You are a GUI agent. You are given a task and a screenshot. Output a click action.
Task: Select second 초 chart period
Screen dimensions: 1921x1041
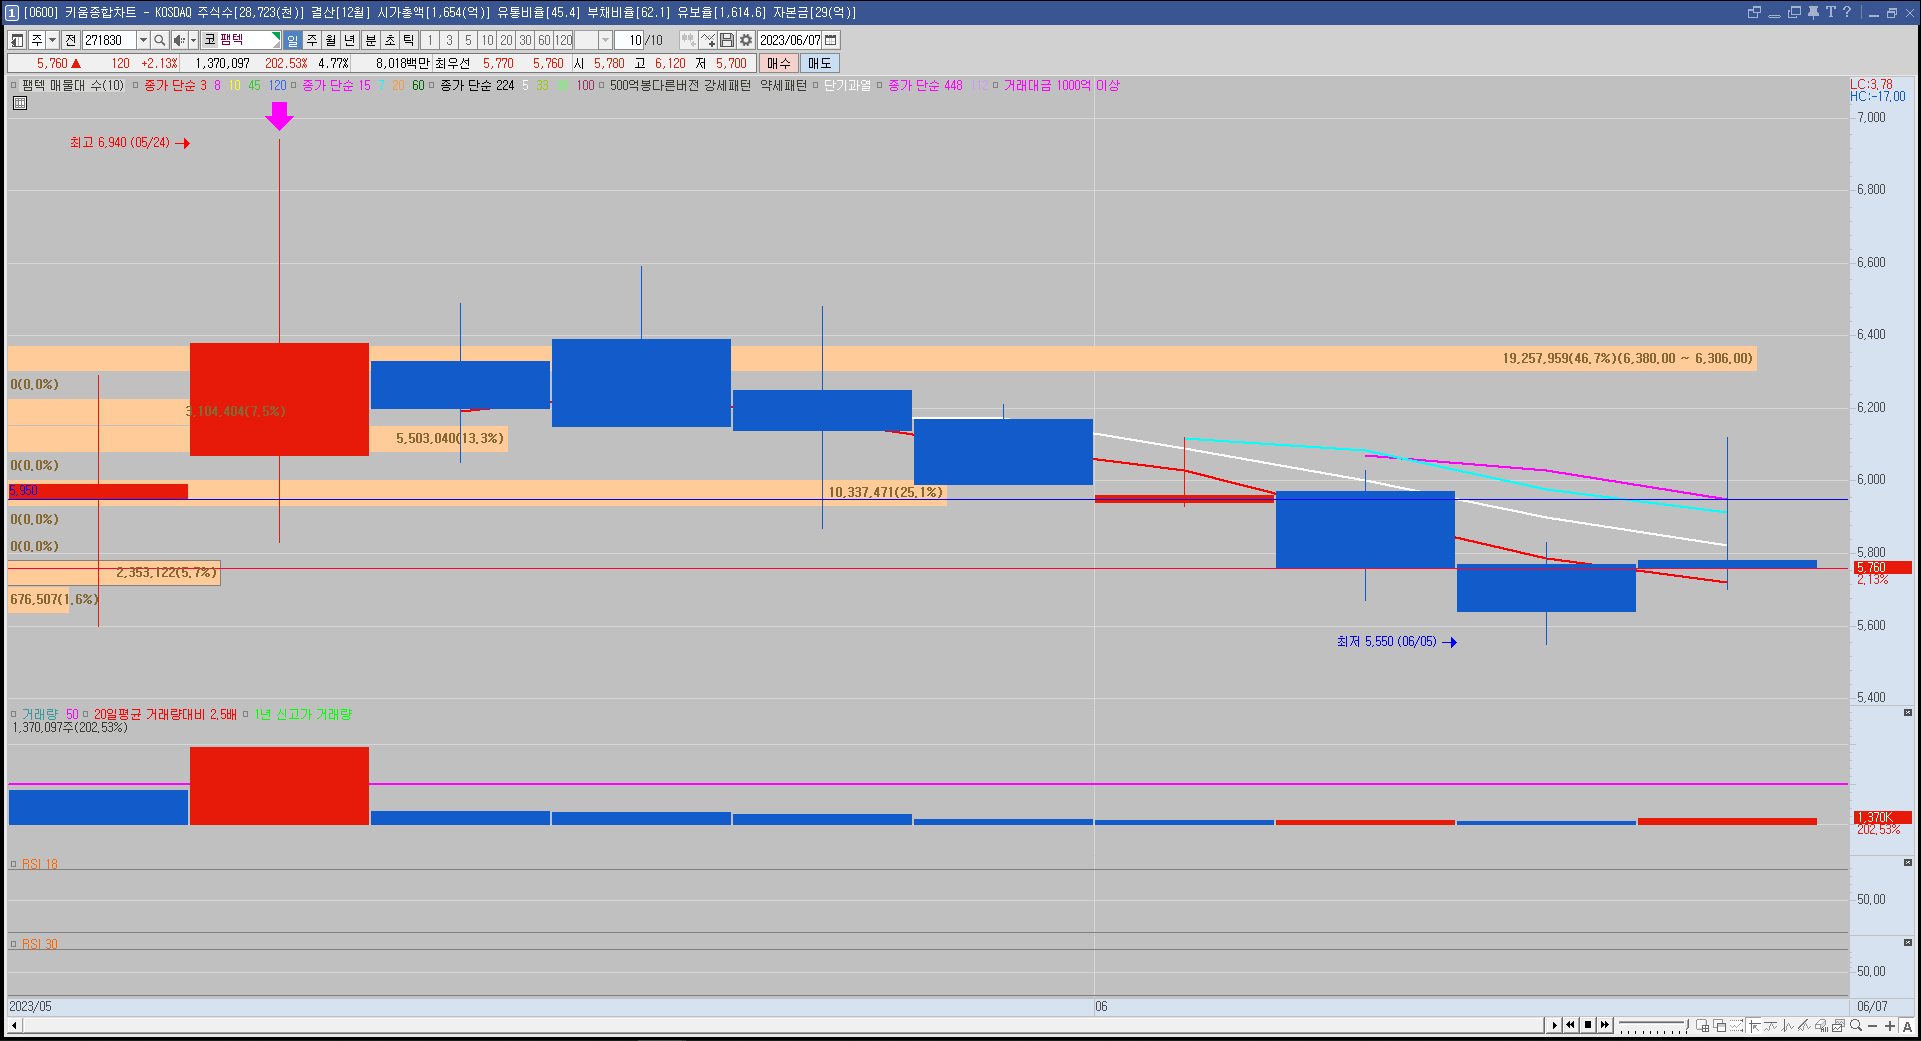tap(390, 40)
